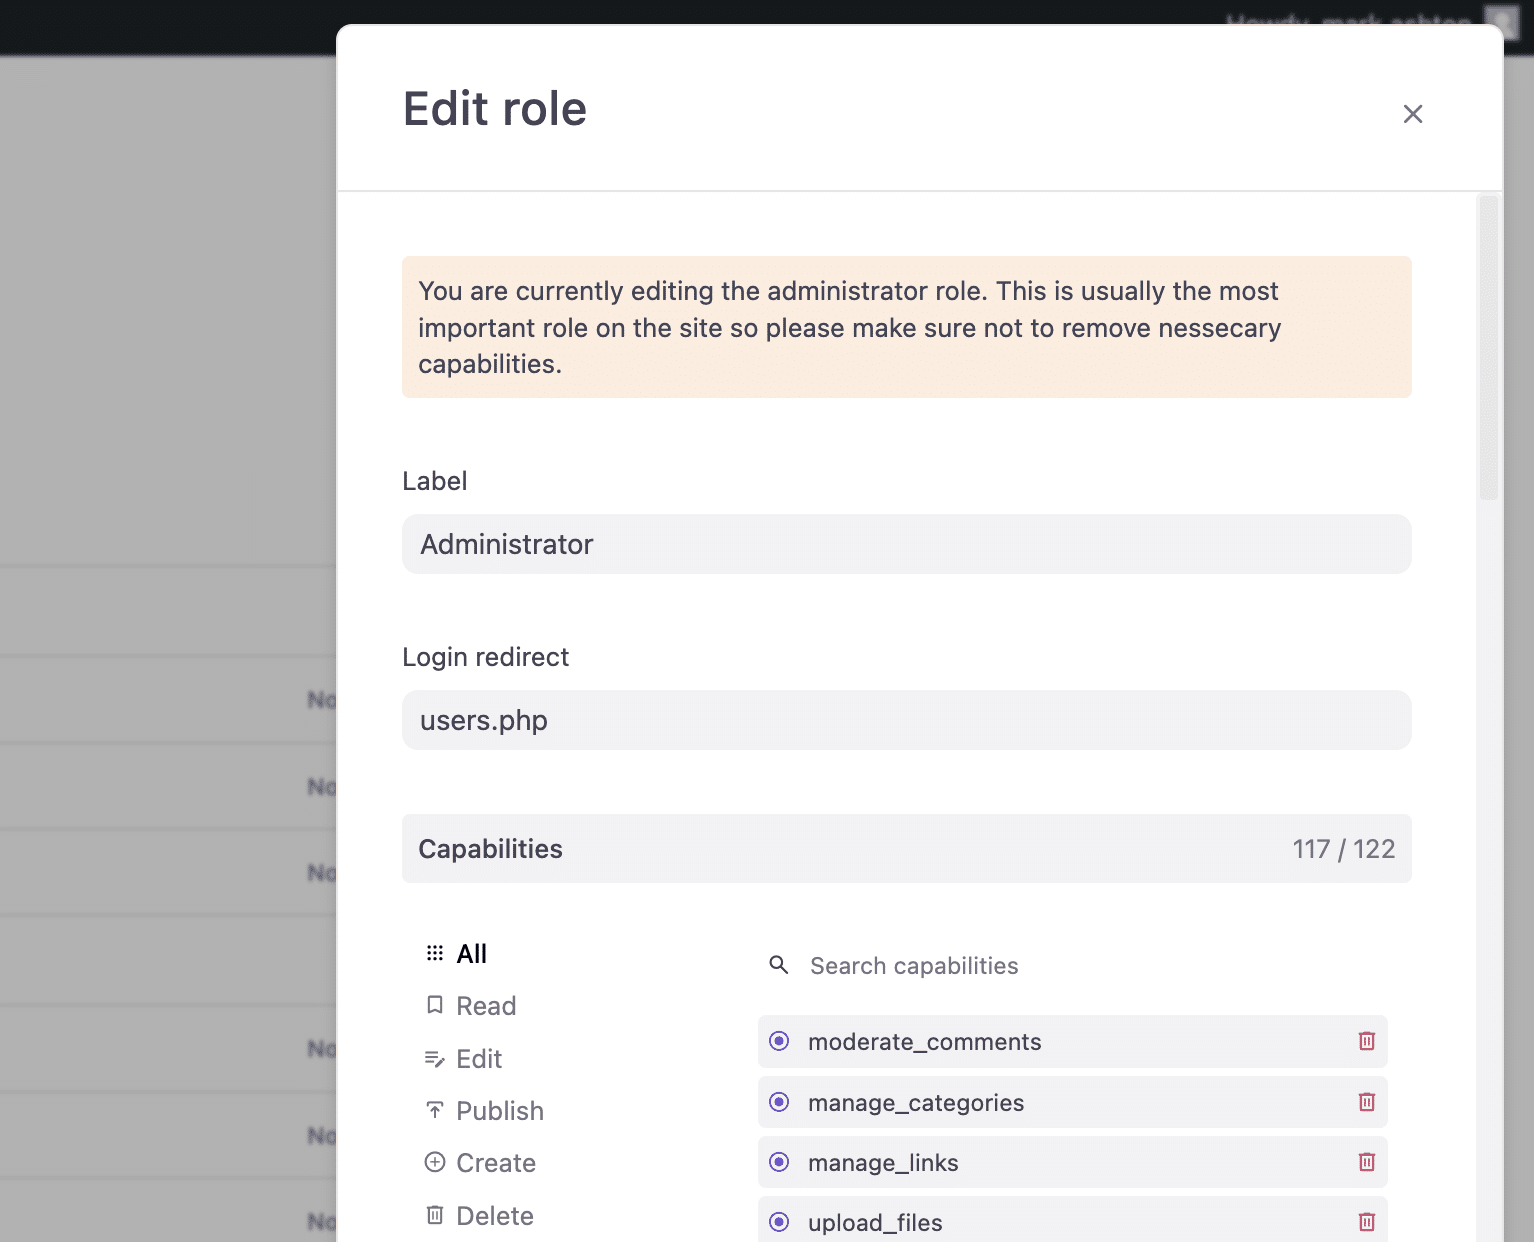The width and height of the screenshot is (1534, 1242).
Task: Toggle the upload_files capability radio
Action: coord(779,1222)
